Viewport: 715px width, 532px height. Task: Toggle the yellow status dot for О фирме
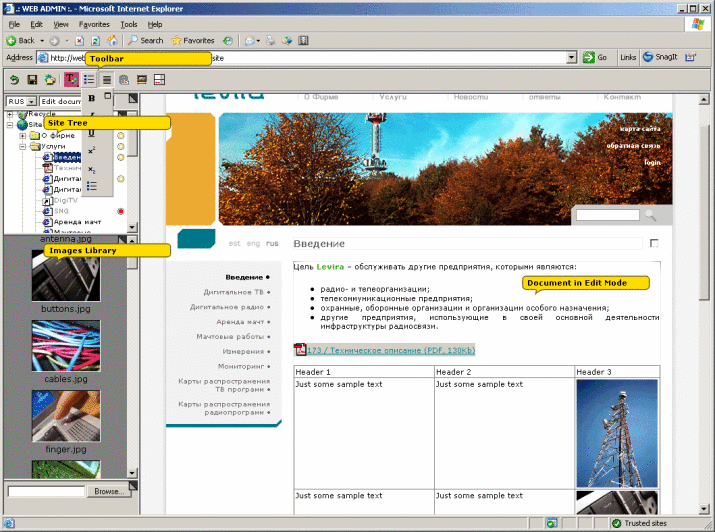(121, 135)
